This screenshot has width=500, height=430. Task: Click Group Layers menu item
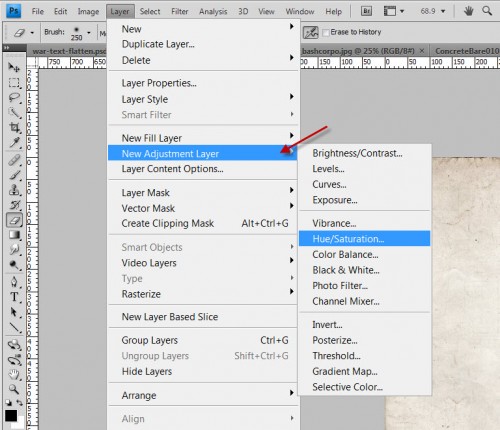[x=203, y=340]
